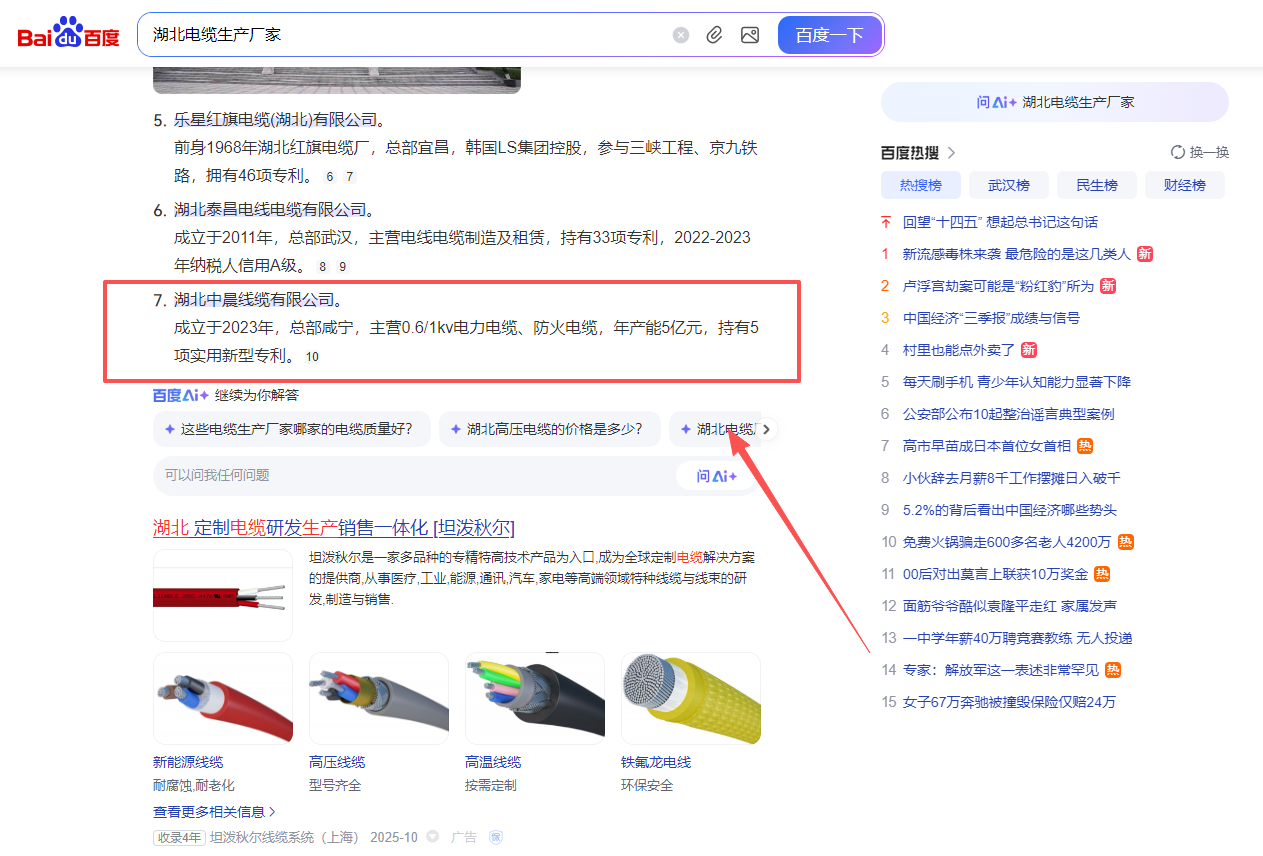Click the 换一换 refresh icon

pos(1178,152)
